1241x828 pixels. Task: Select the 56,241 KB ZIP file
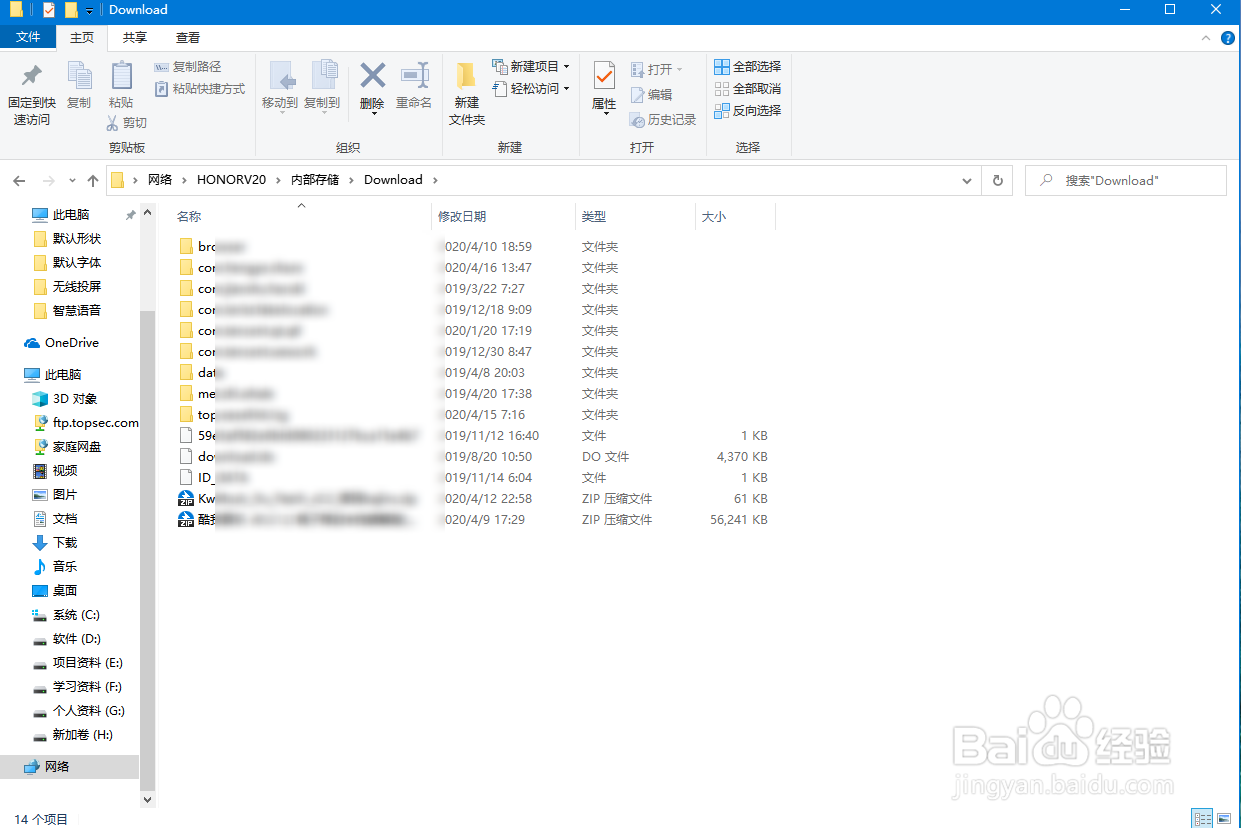coord(473,520)
